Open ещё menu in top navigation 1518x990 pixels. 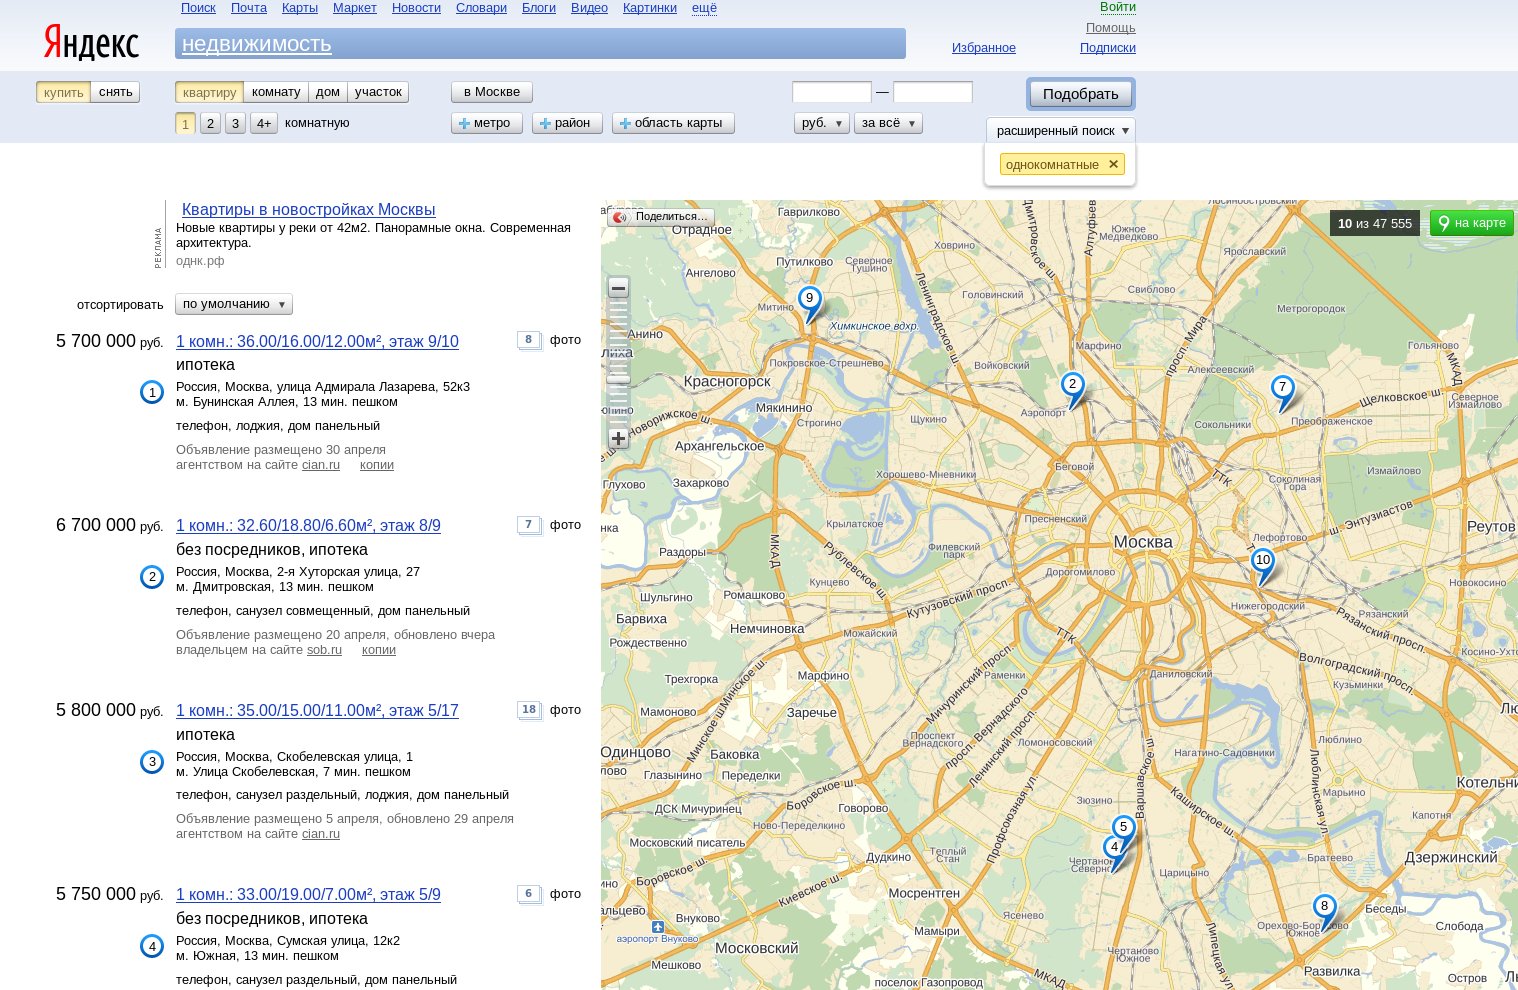[704, 8]
